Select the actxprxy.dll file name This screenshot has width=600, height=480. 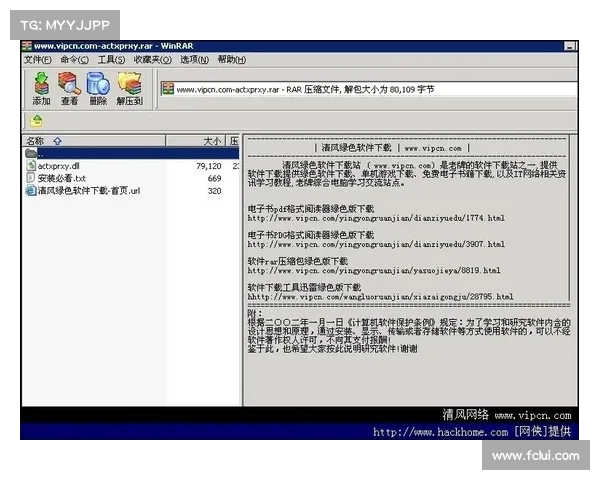coord(59,166)
